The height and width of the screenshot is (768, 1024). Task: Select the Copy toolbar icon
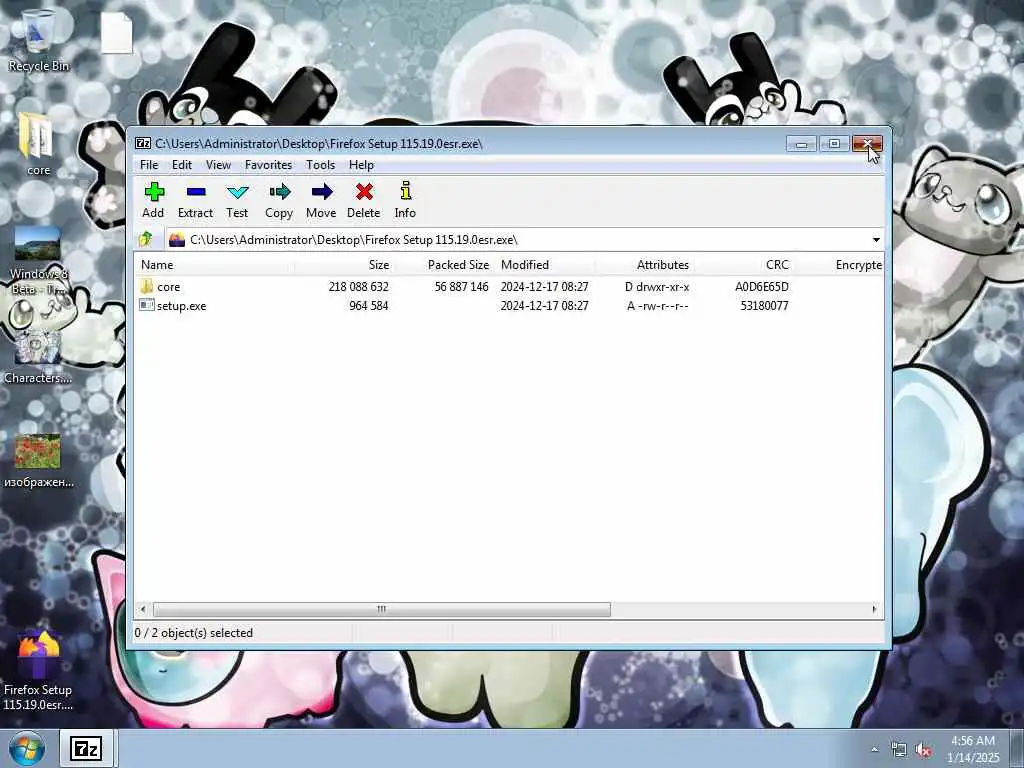pyautogui.click(x=279, y=200)
